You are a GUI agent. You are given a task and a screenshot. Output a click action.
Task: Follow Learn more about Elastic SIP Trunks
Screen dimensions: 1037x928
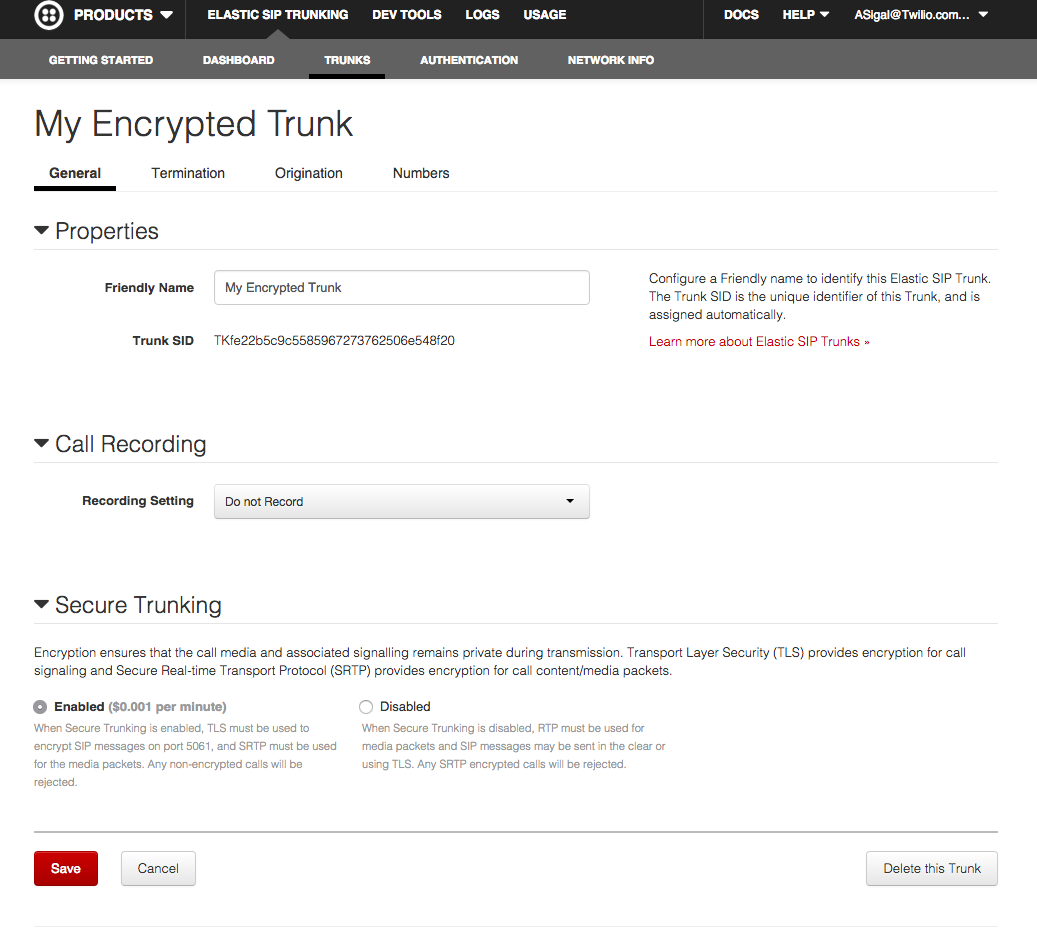(x=759, y=342)
